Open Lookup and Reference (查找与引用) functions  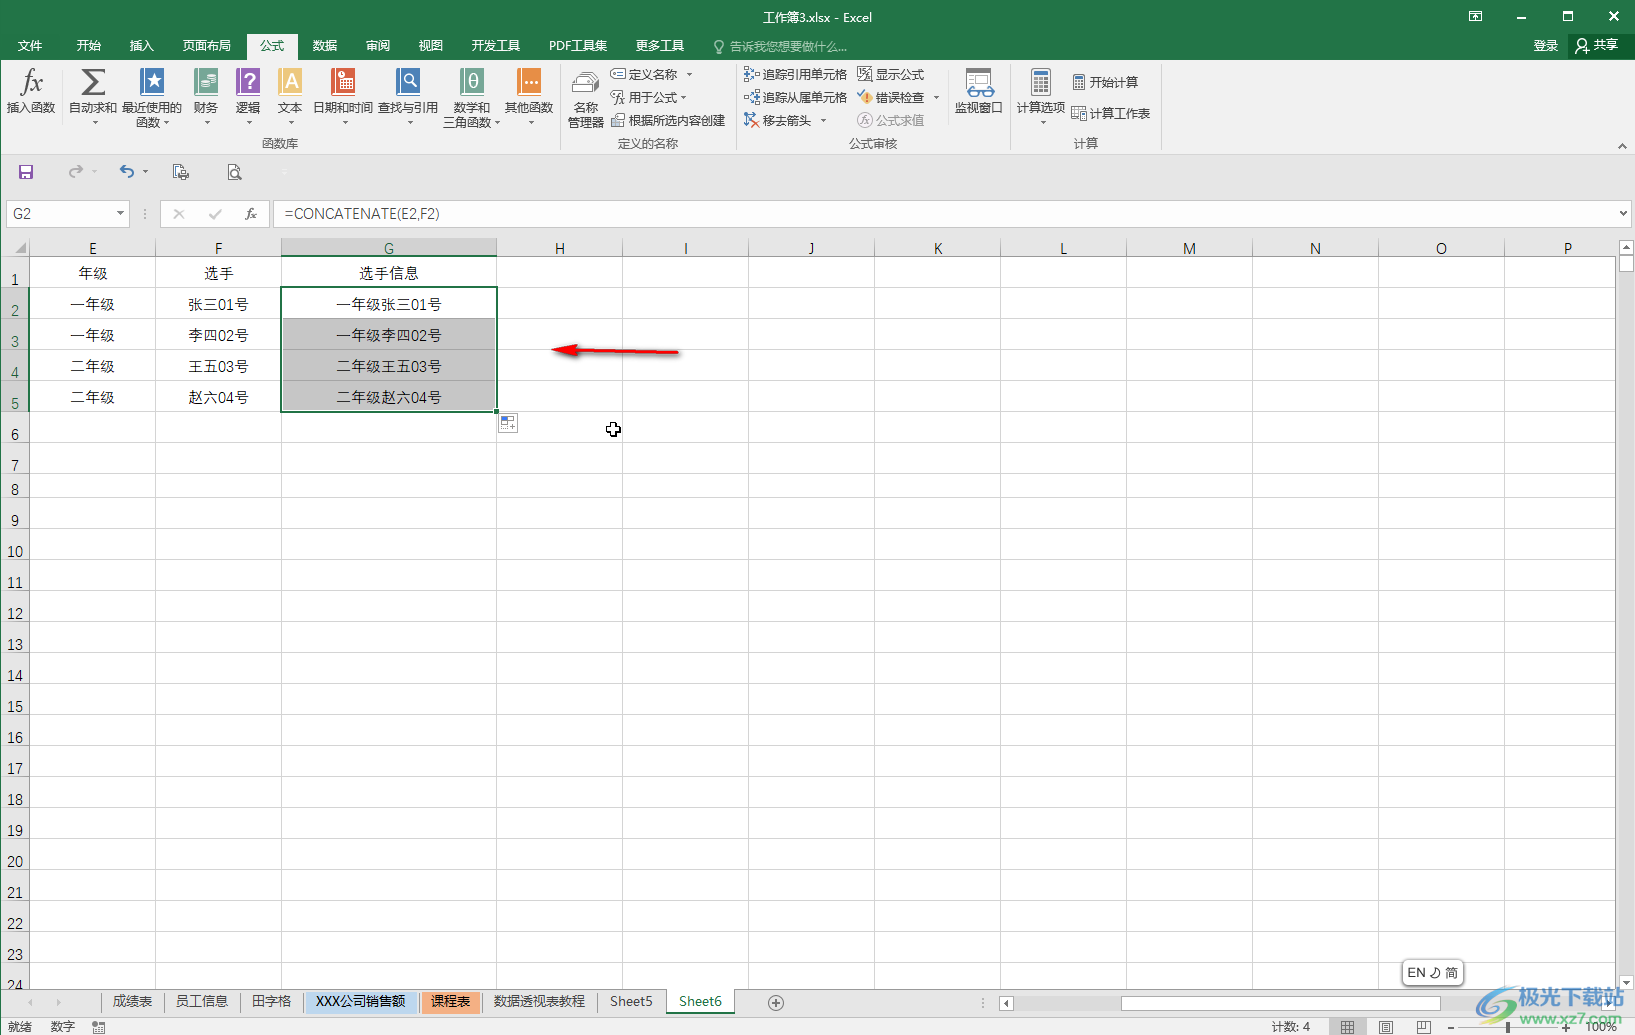click(408, 96)
